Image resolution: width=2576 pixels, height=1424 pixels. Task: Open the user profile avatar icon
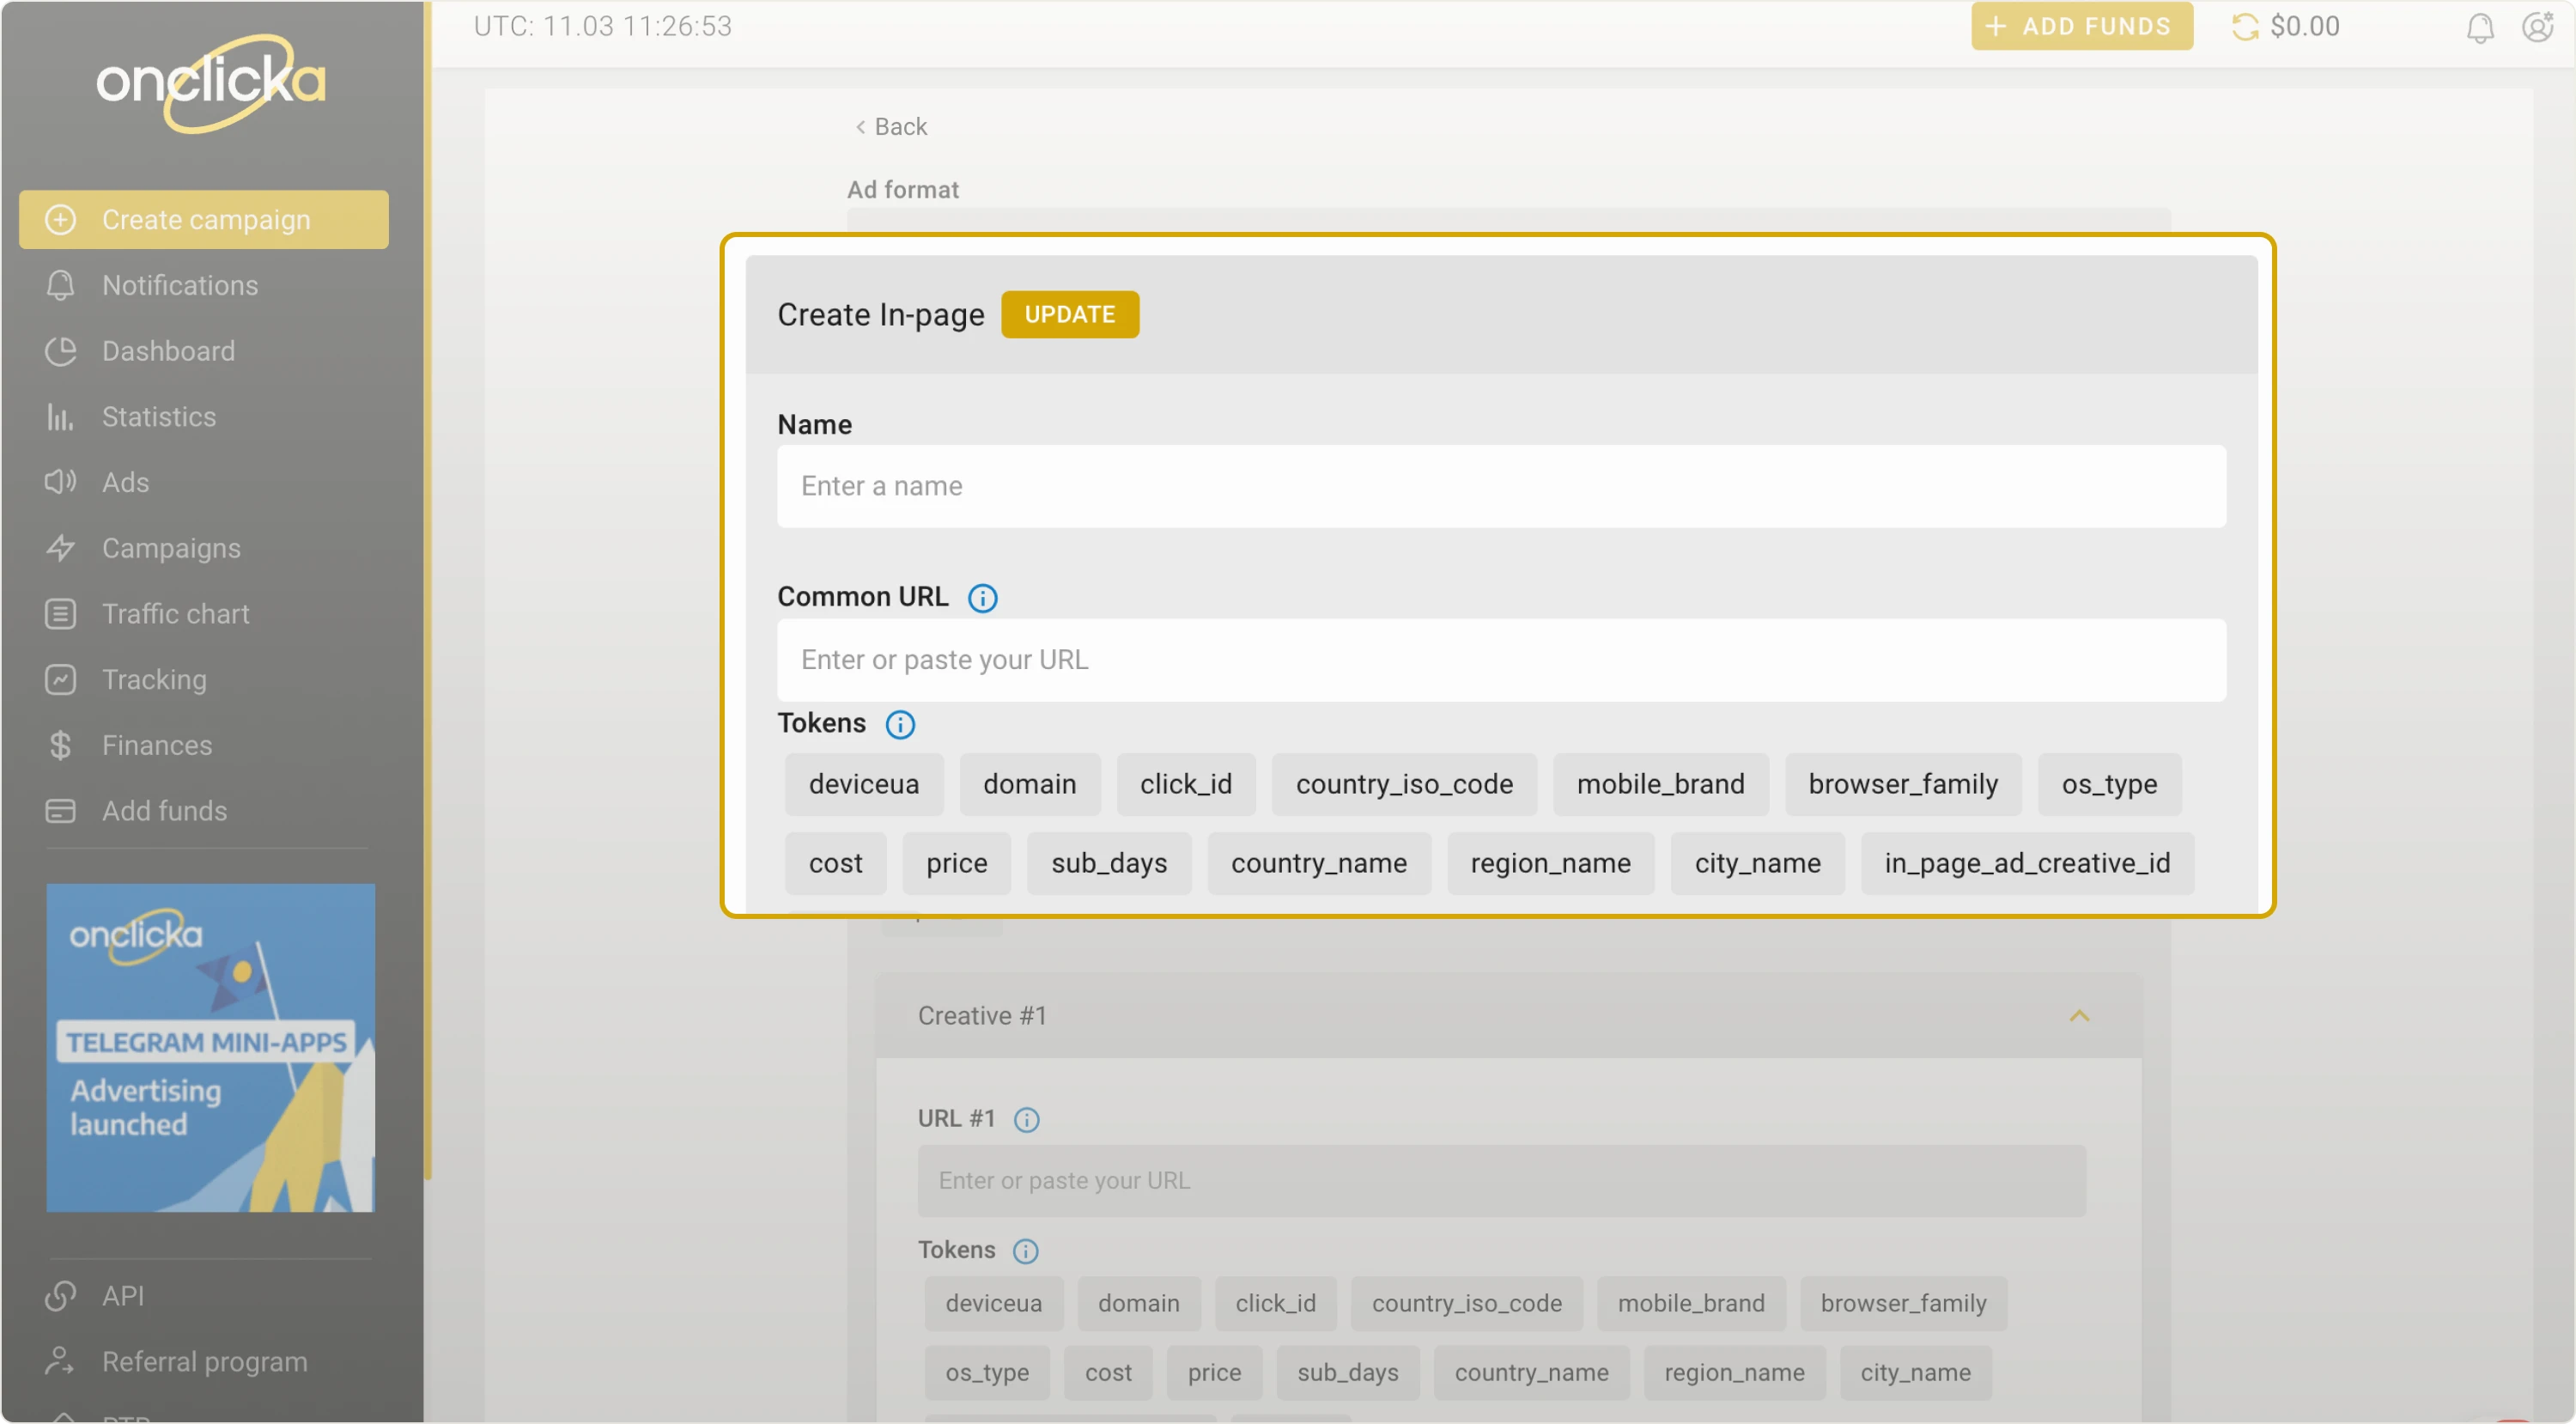pyautogui.click(x=2538, y=27)
